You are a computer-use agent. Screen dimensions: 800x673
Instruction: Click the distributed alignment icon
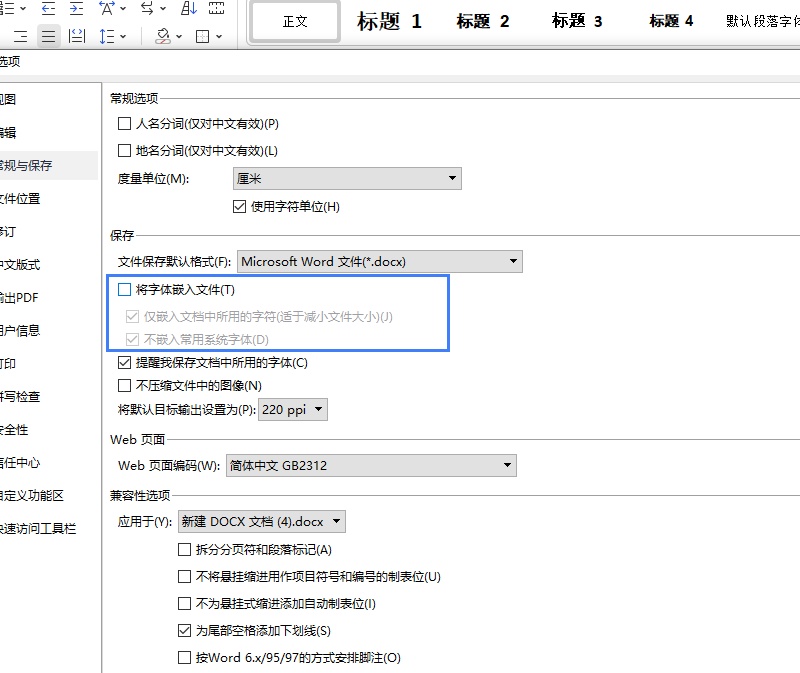tap(77, 36)
